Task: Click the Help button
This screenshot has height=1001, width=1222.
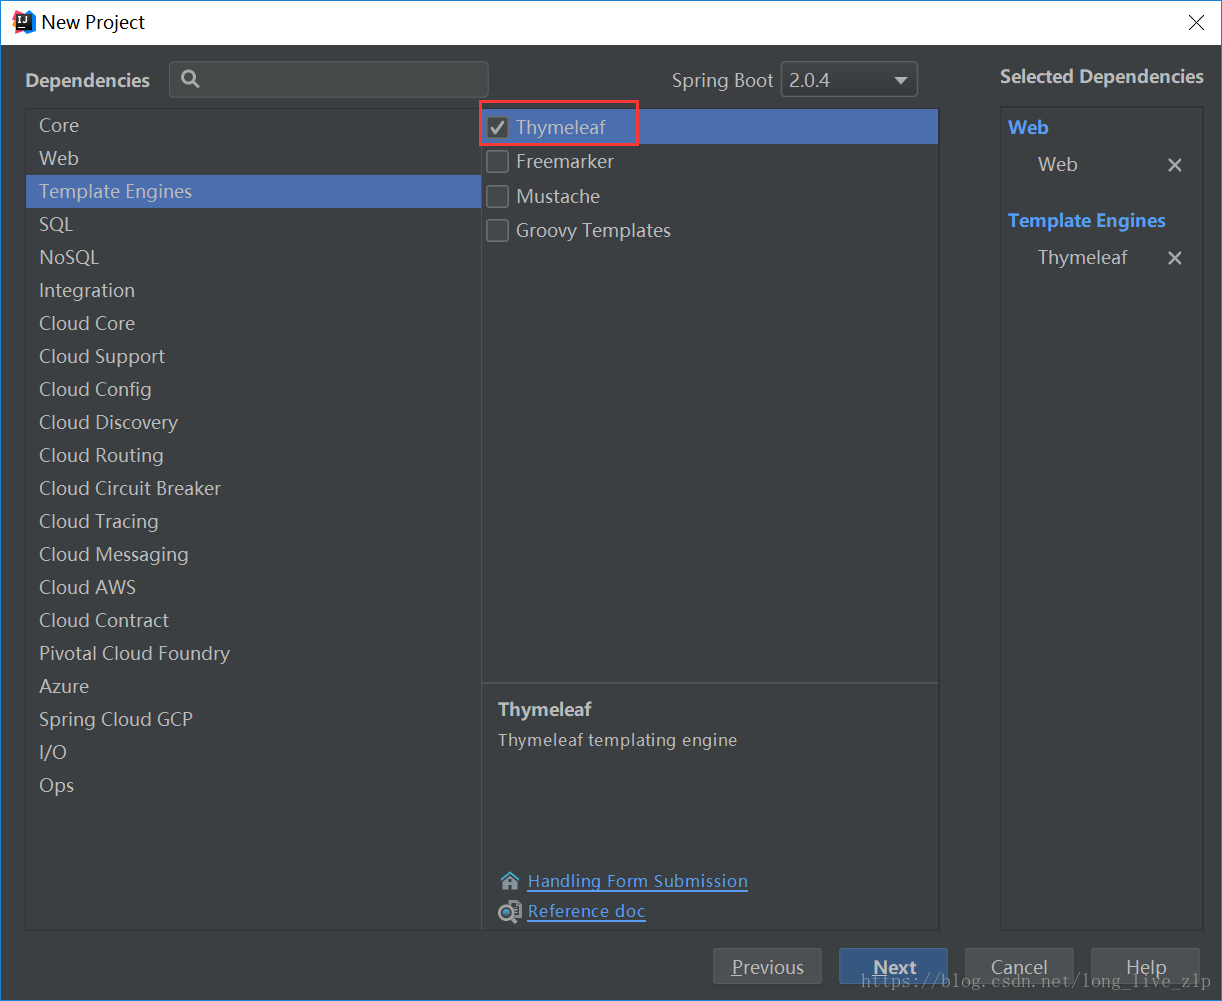Action: coord(1145,967)
